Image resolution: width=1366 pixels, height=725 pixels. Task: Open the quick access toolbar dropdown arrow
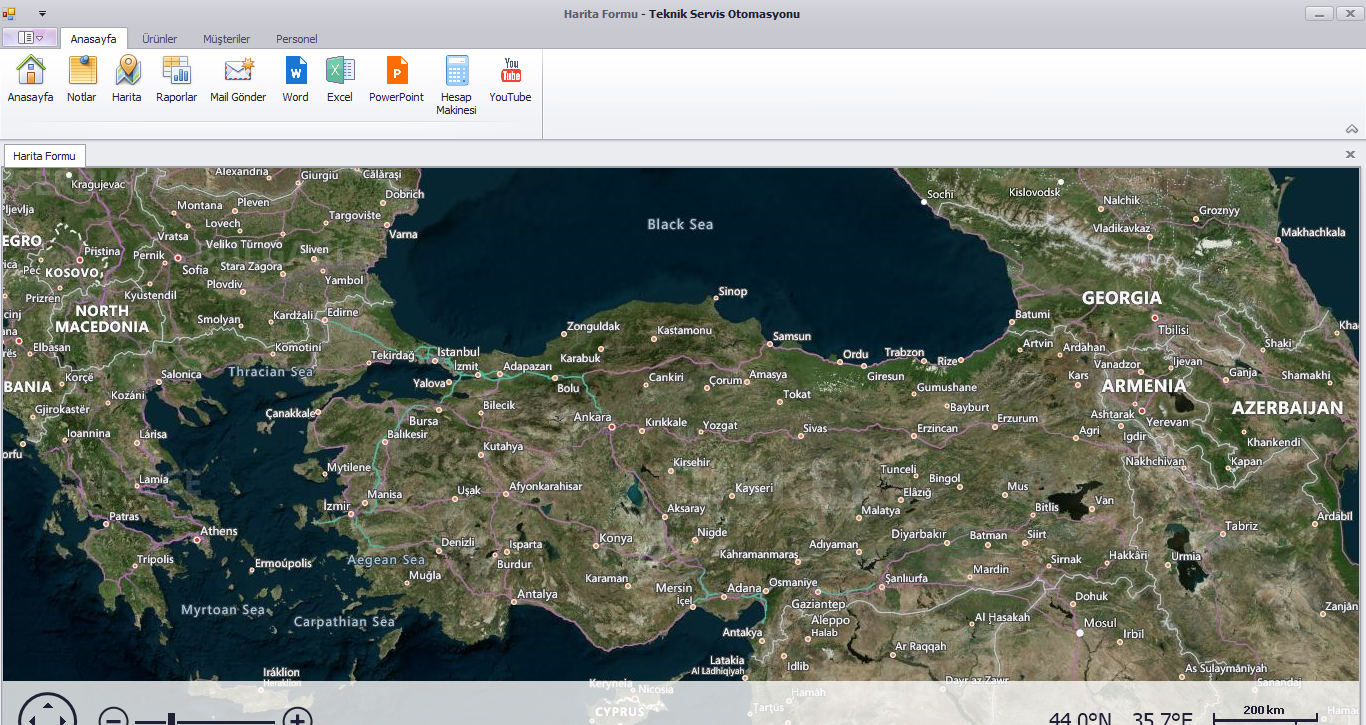tap(42, 14)
